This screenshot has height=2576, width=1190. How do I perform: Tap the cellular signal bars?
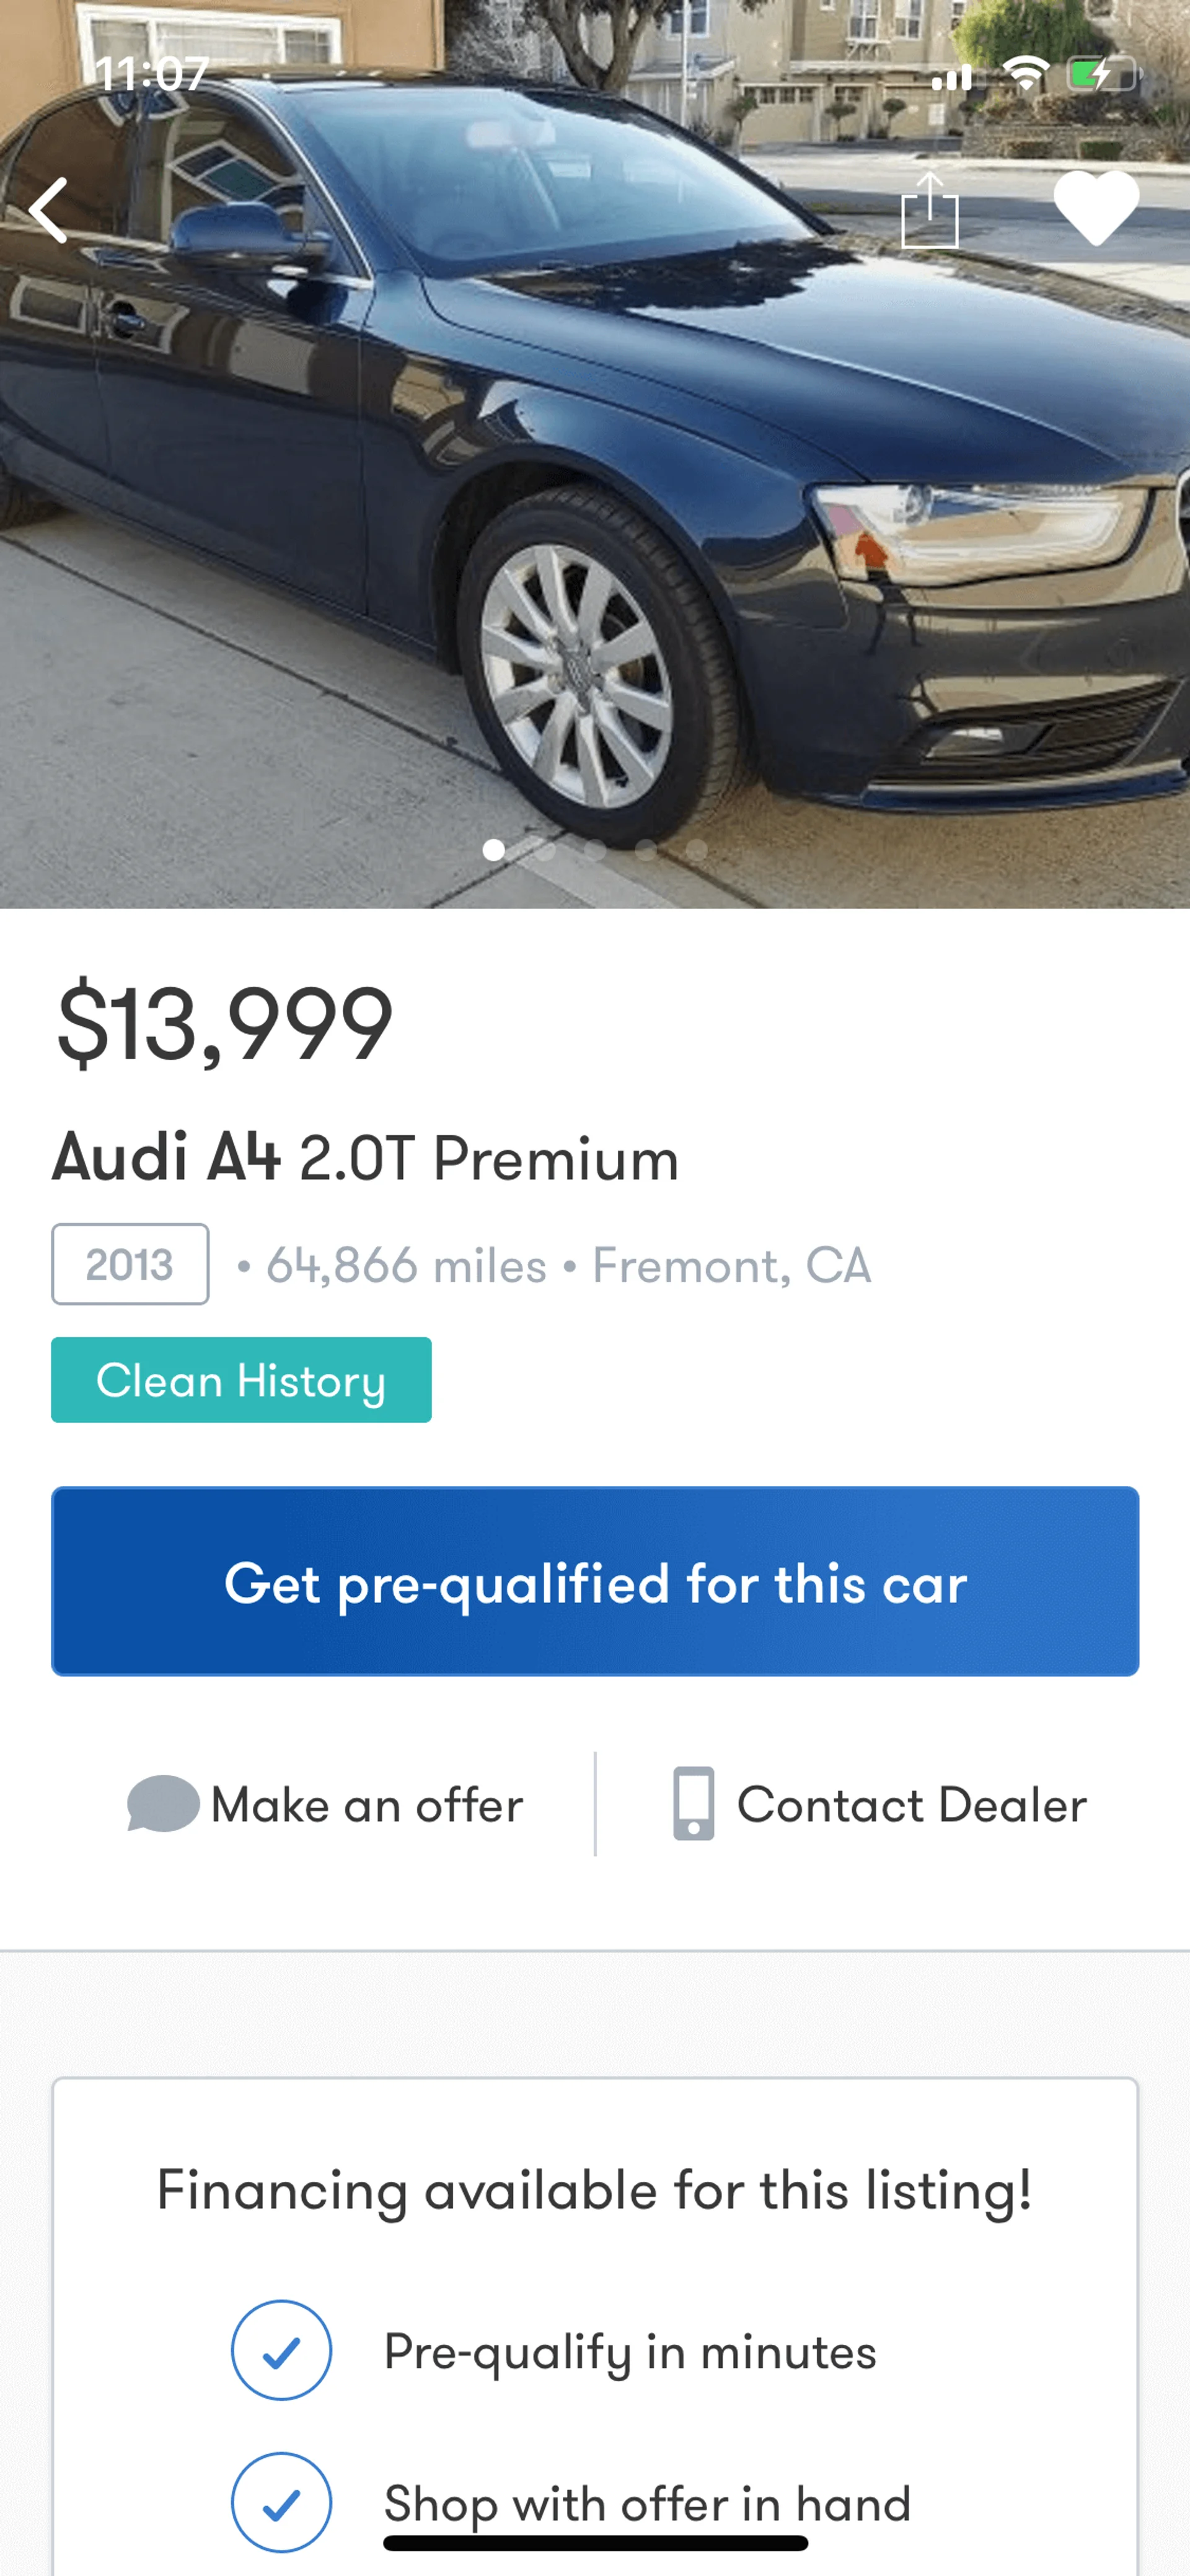951,77
